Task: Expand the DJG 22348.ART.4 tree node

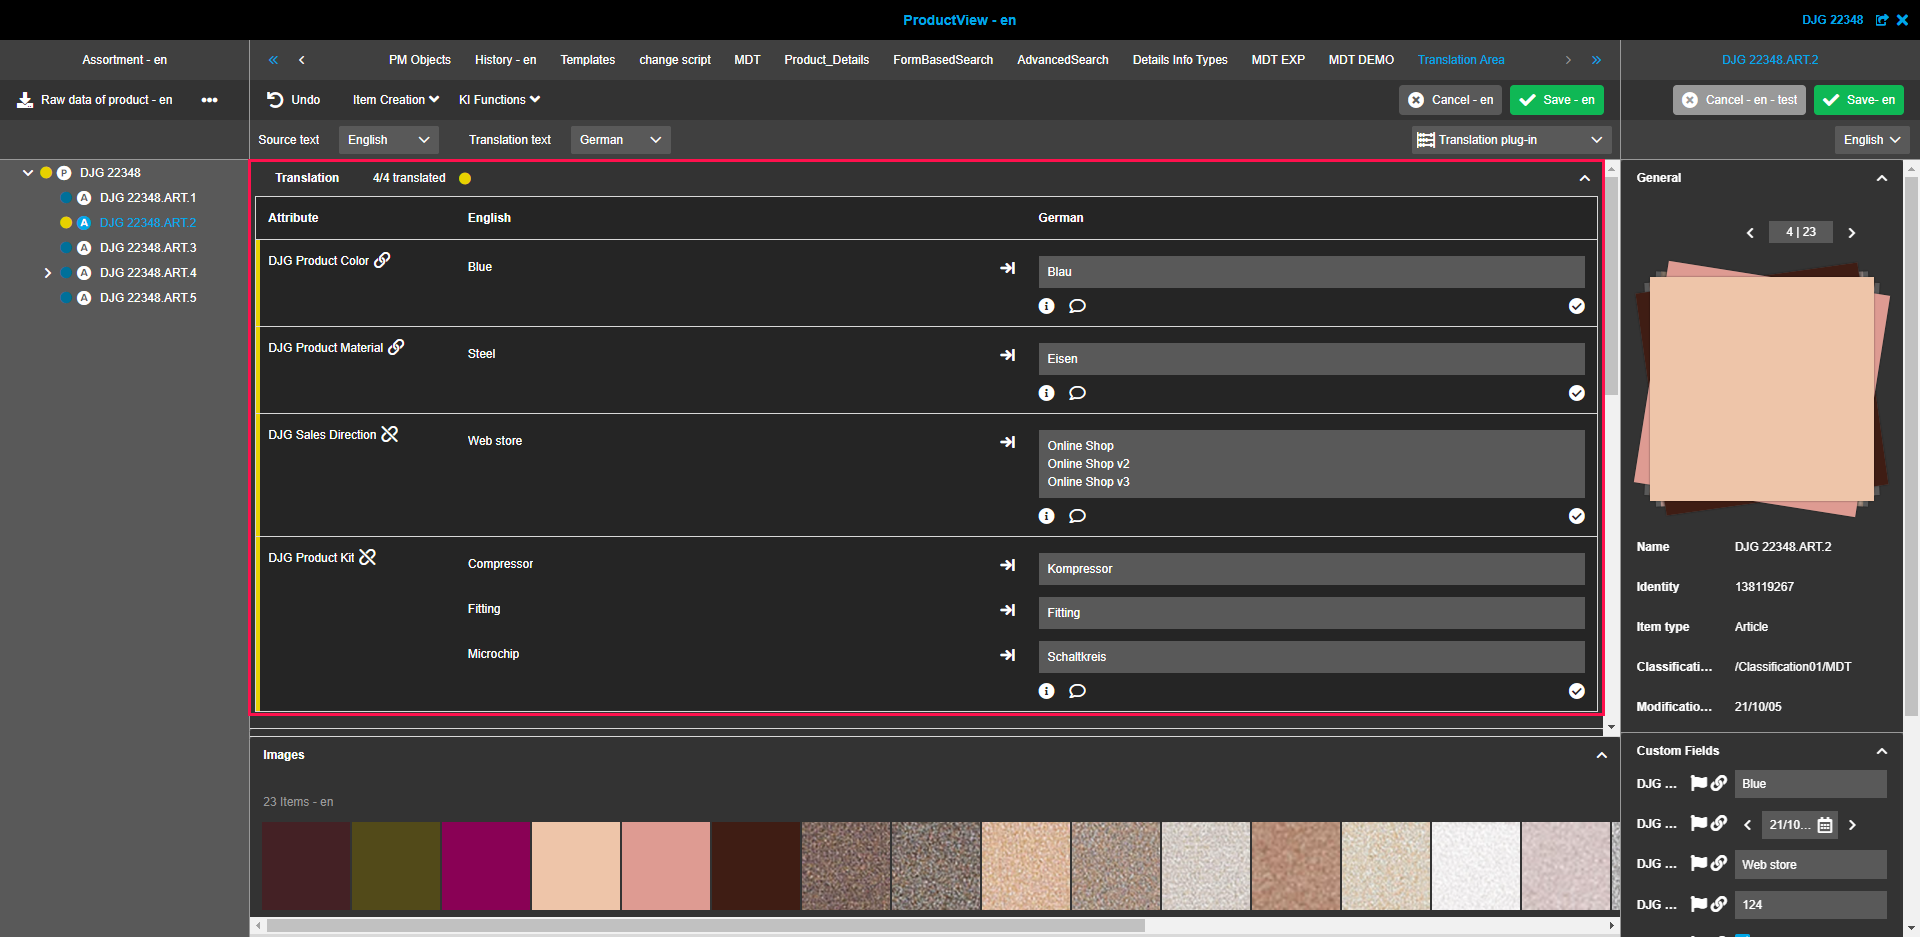Action: click(47, 273)
